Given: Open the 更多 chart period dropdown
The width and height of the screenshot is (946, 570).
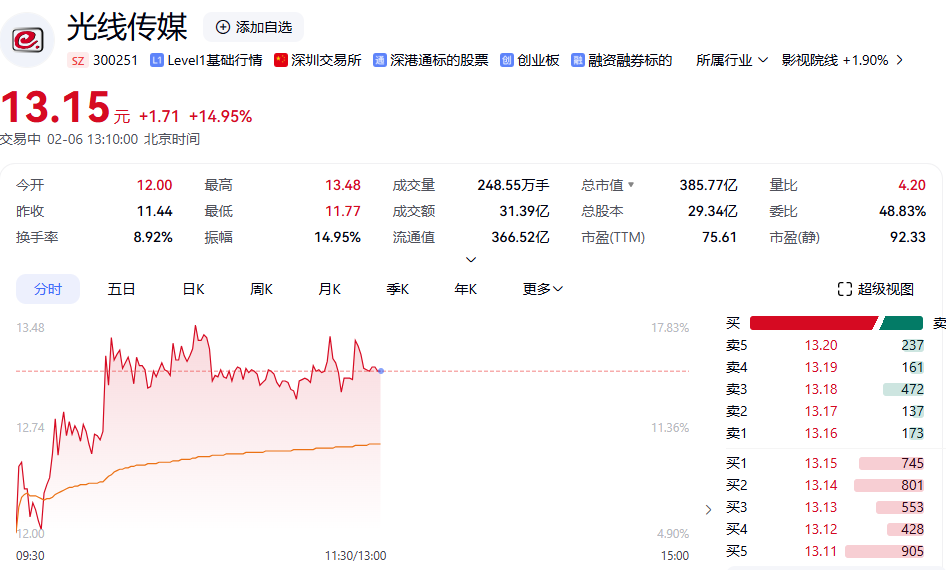Looking at the screenshot, I should pyautogui.click(x=542, y=289).
